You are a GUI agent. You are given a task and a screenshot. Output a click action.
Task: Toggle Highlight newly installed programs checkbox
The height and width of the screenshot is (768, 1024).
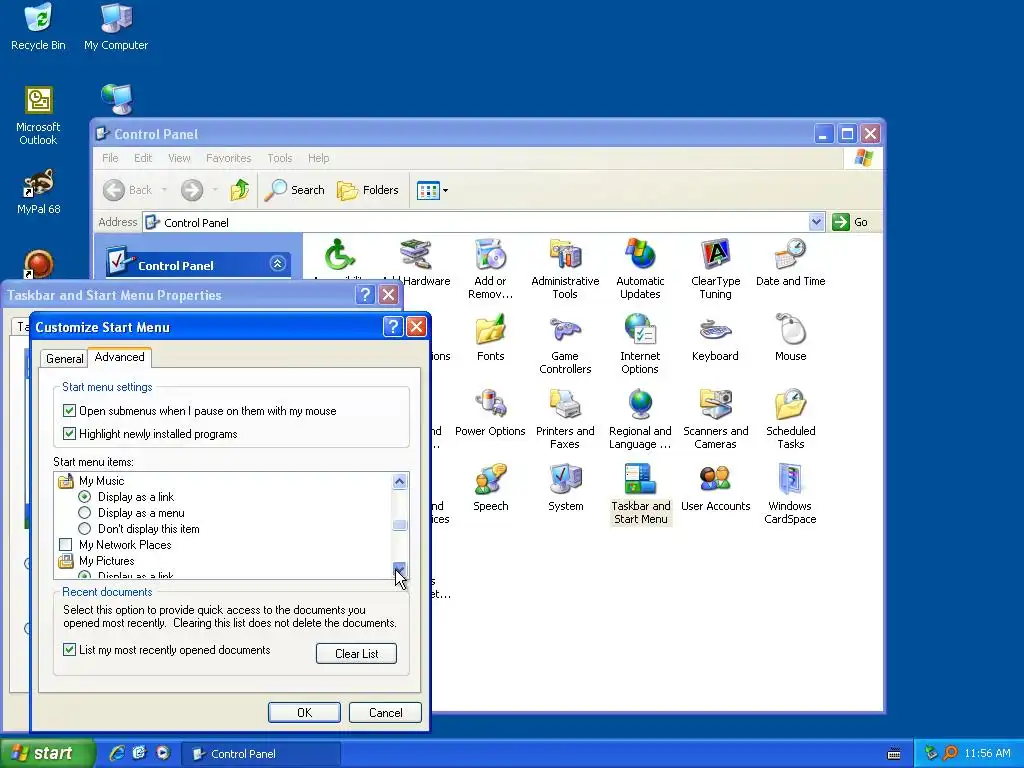(69, 434)
